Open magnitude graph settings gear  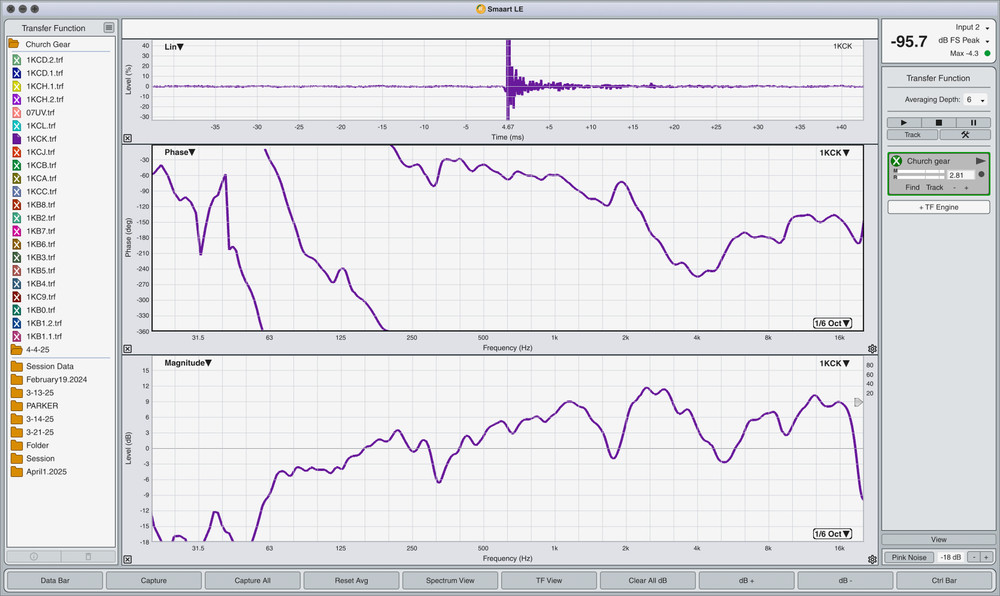pyautogui.click(x=873, y=559)
